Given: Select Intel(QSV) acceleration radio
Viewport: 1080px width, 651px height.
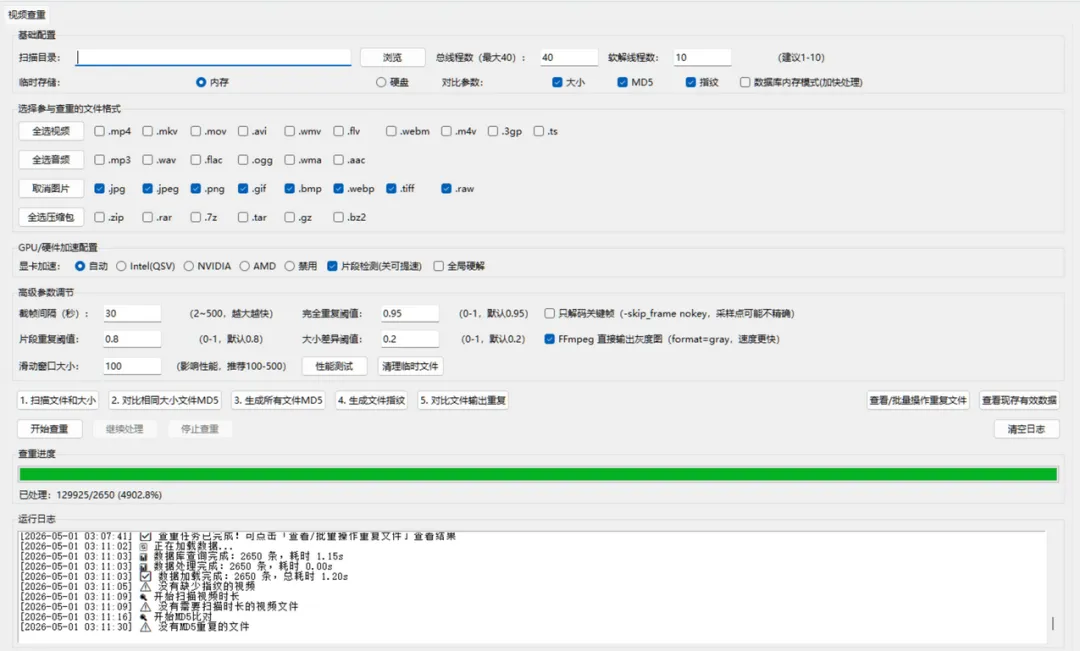Looking at the screenshot, I should click(121, 266).
